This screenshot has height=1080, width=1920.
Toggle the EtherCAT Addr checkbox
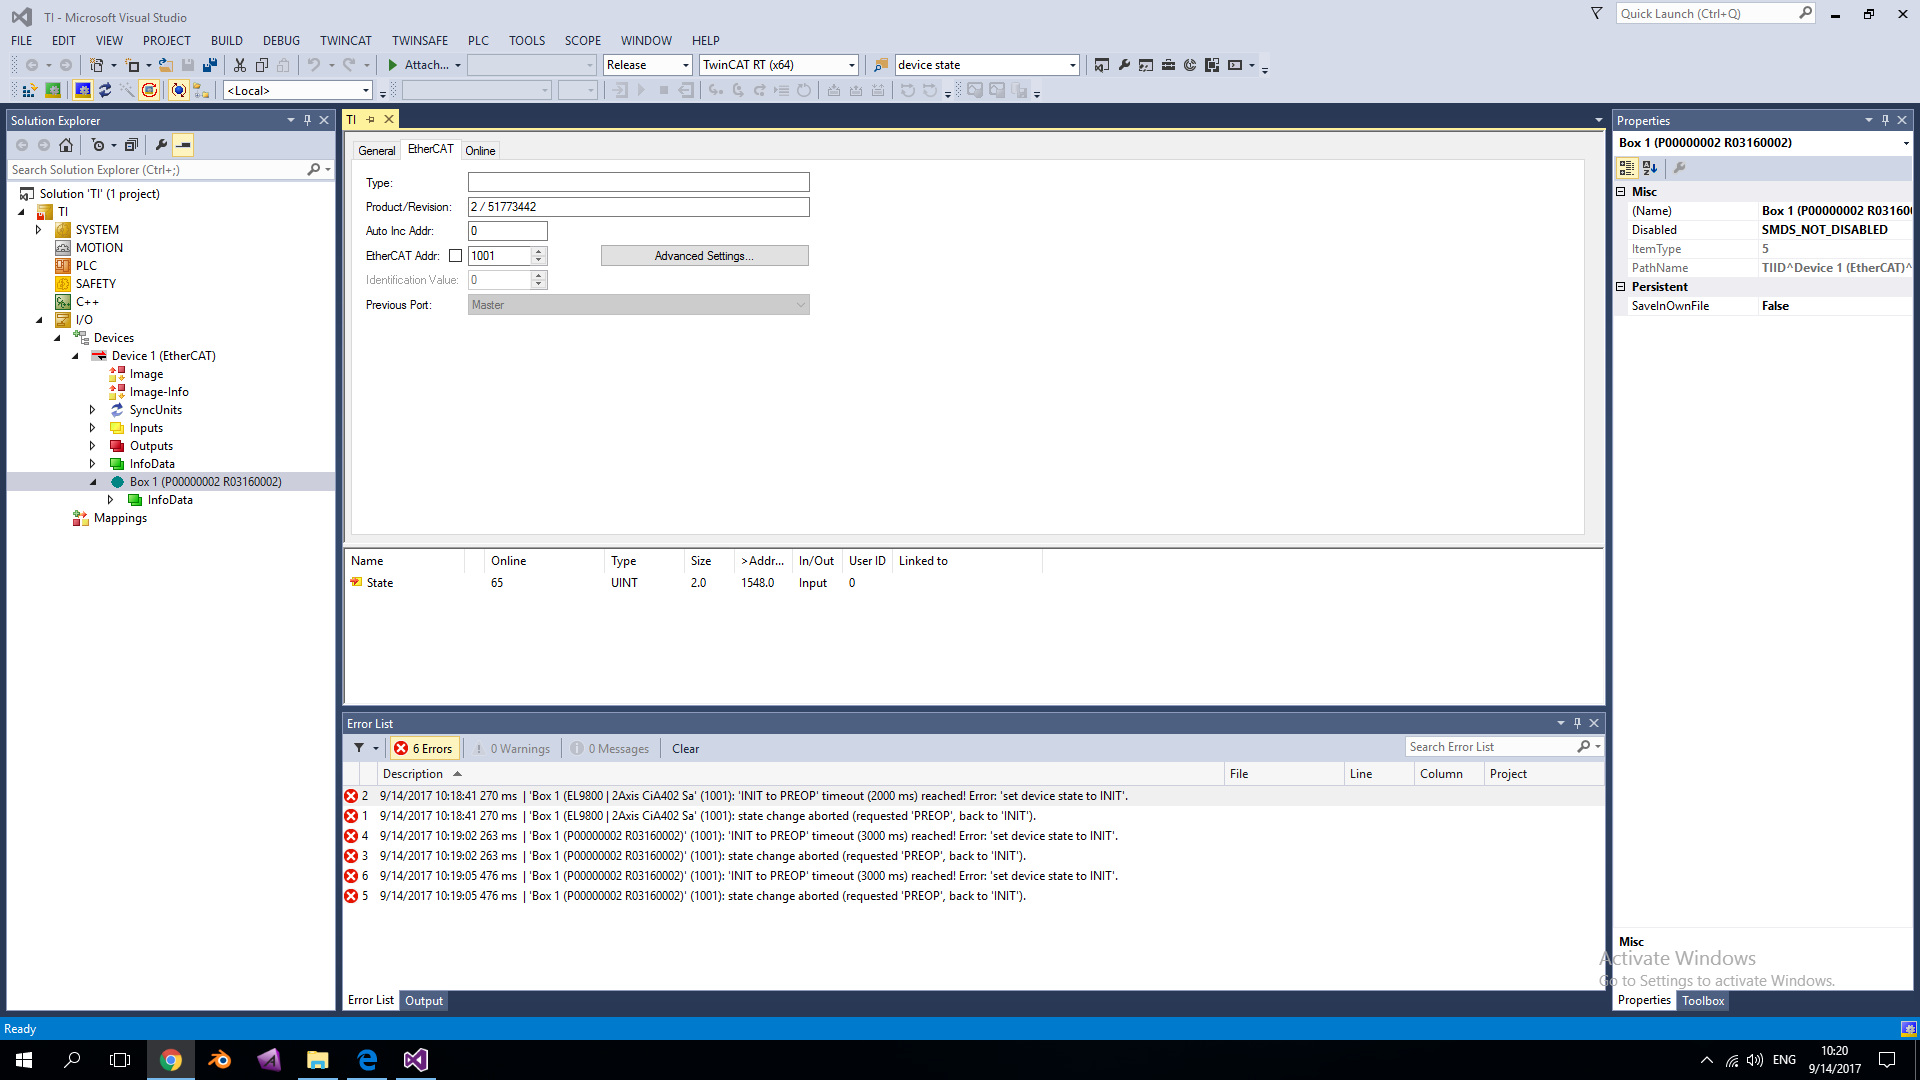click(456, 256)
